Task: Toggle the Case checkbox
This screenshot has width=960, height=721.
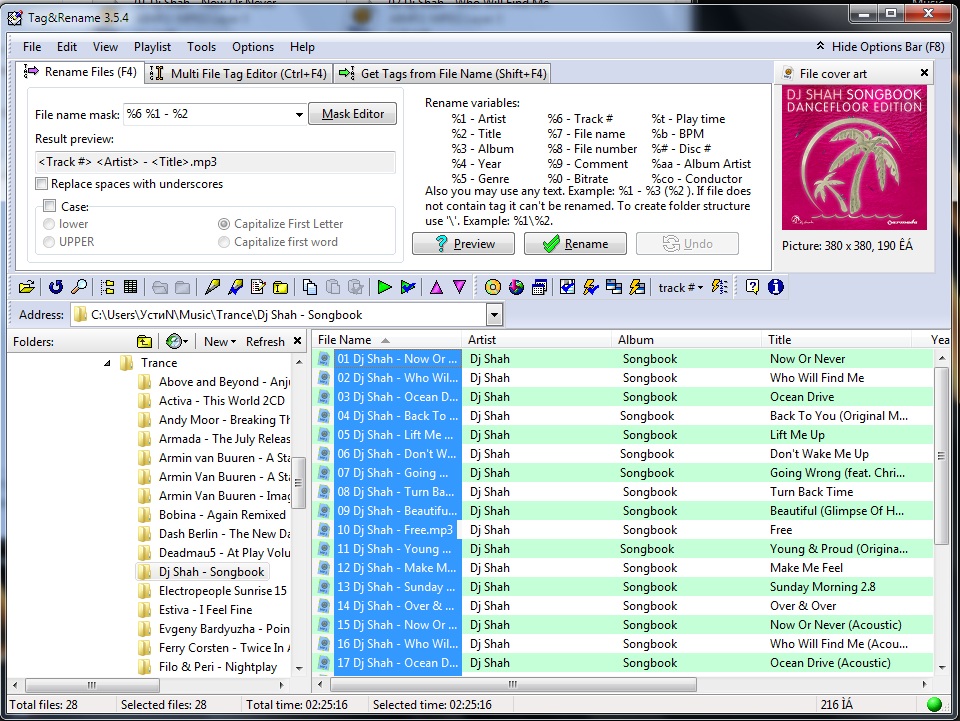Action: pos(49,207)
